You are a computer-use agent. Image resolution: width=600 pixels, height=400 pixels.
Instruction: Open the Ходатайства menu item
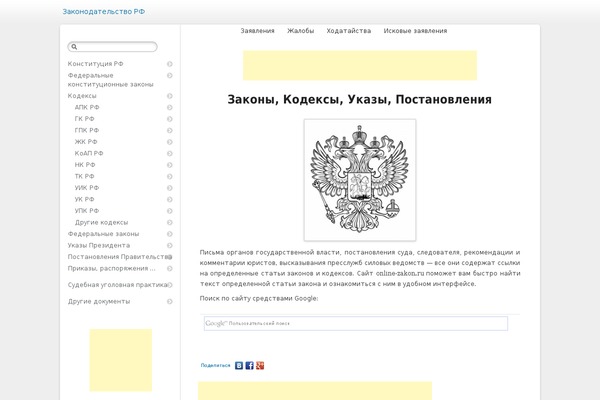(349, 31)
